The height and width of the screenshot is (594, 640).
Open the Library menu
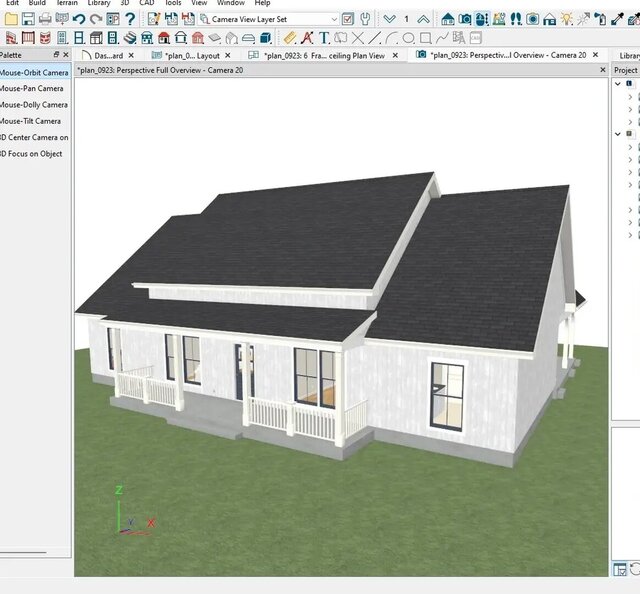point(99,3)
